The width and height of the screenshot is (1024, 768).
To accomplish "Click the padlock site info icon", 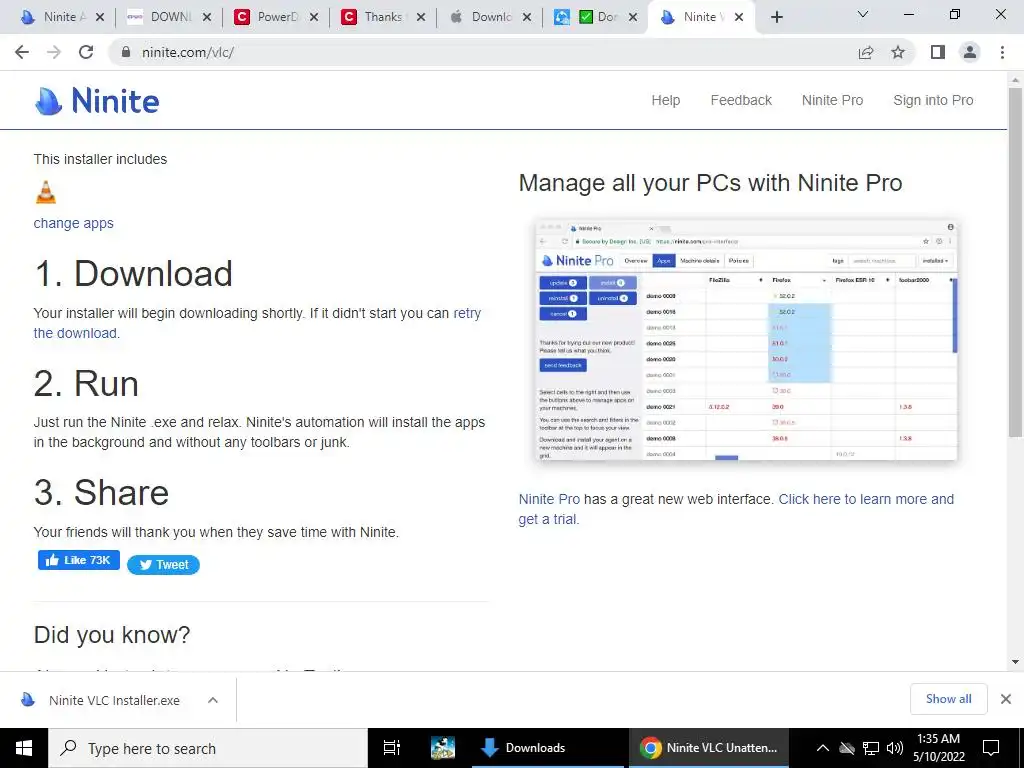I will (x=126, y=52).
